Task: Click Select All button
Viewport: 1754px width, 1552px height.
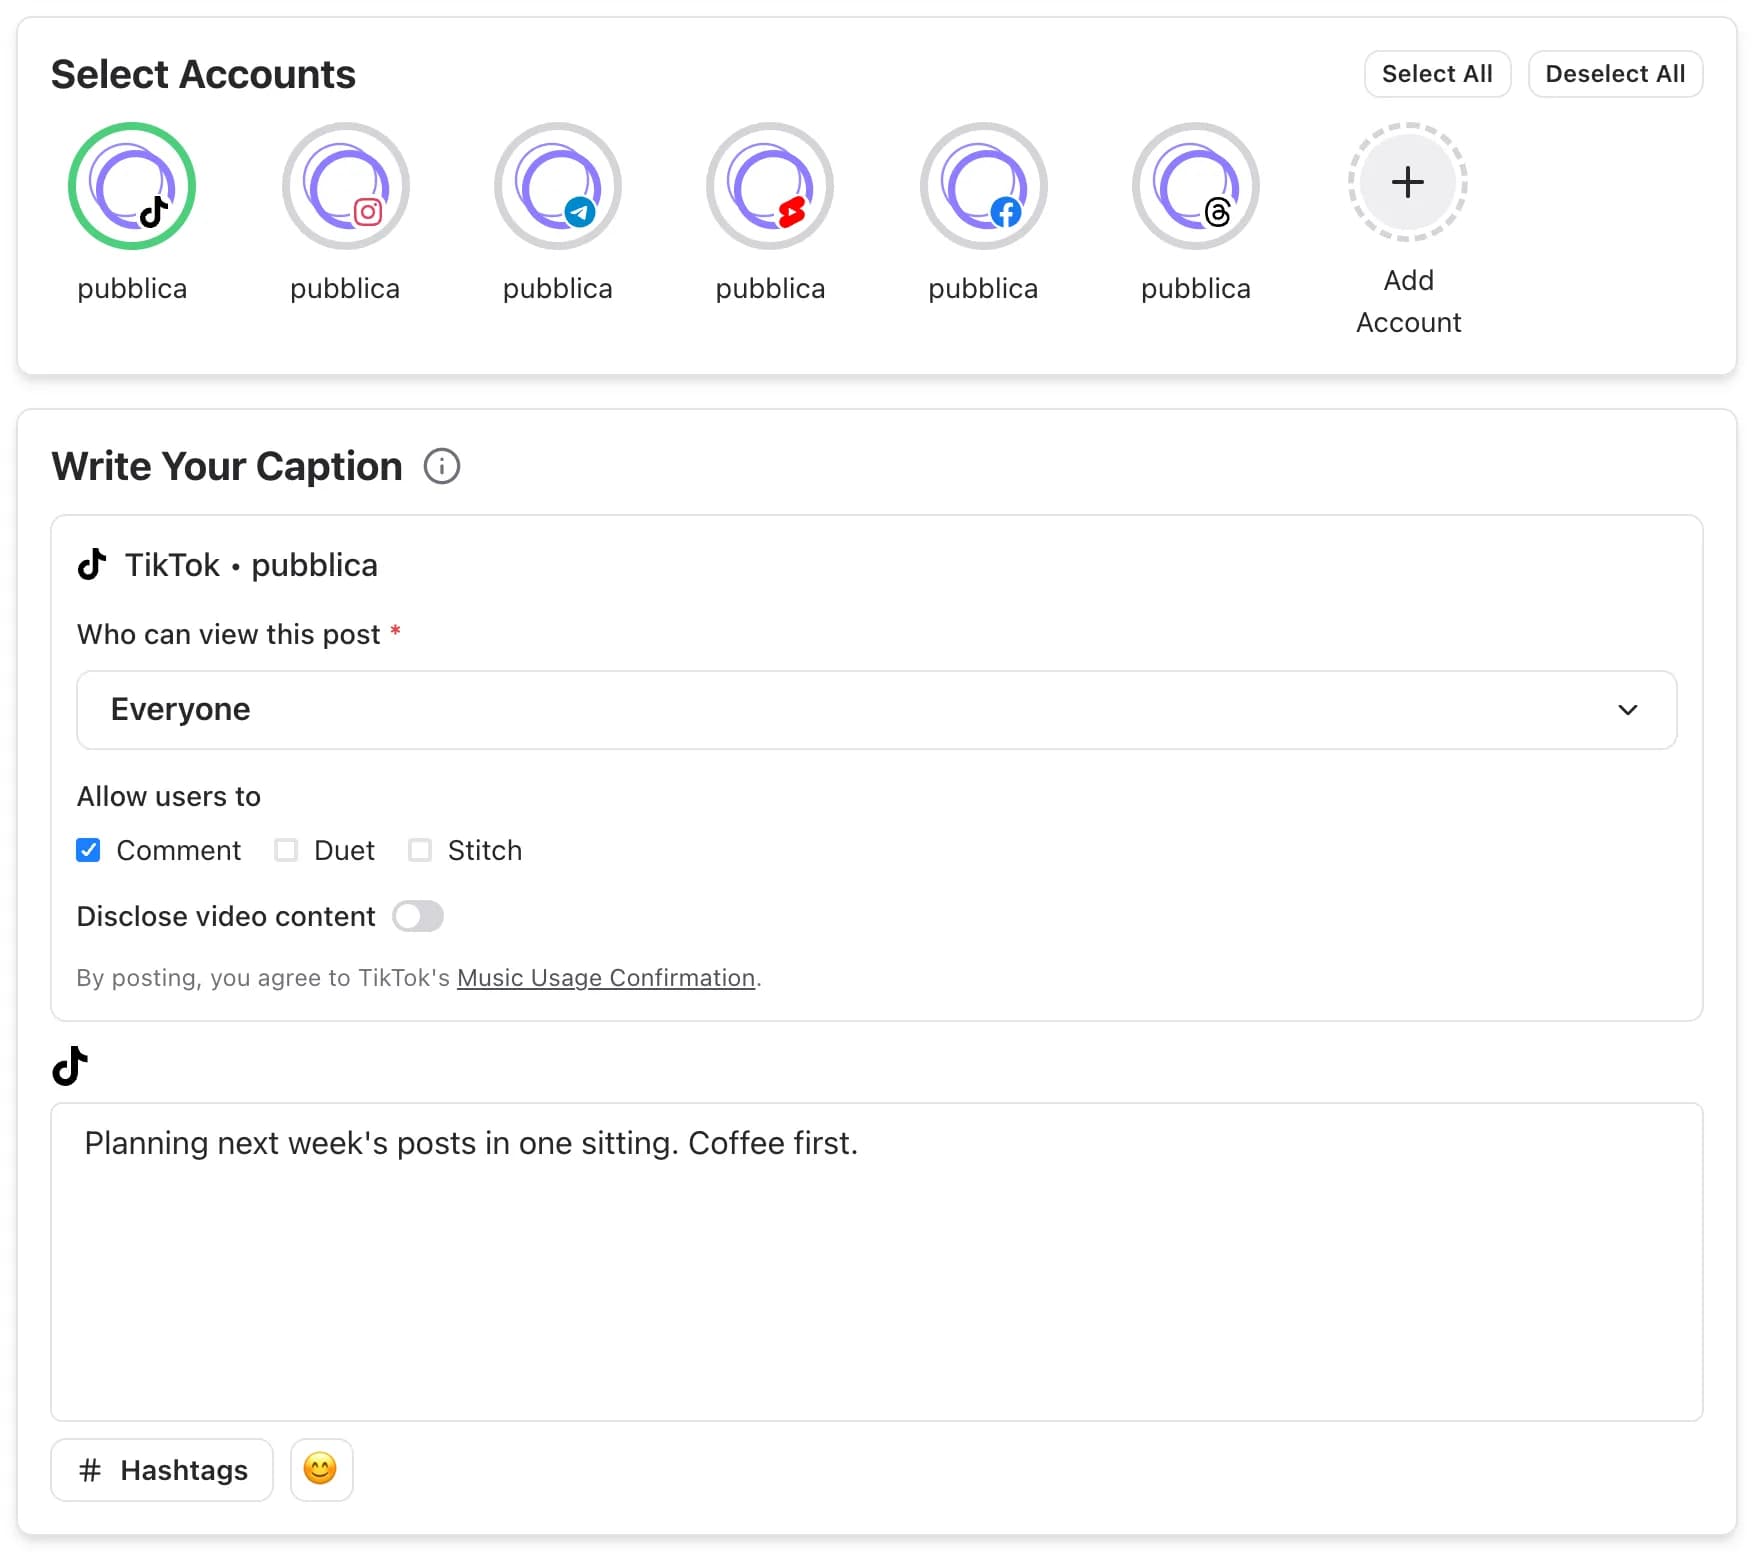Action: pos(1437,74)
